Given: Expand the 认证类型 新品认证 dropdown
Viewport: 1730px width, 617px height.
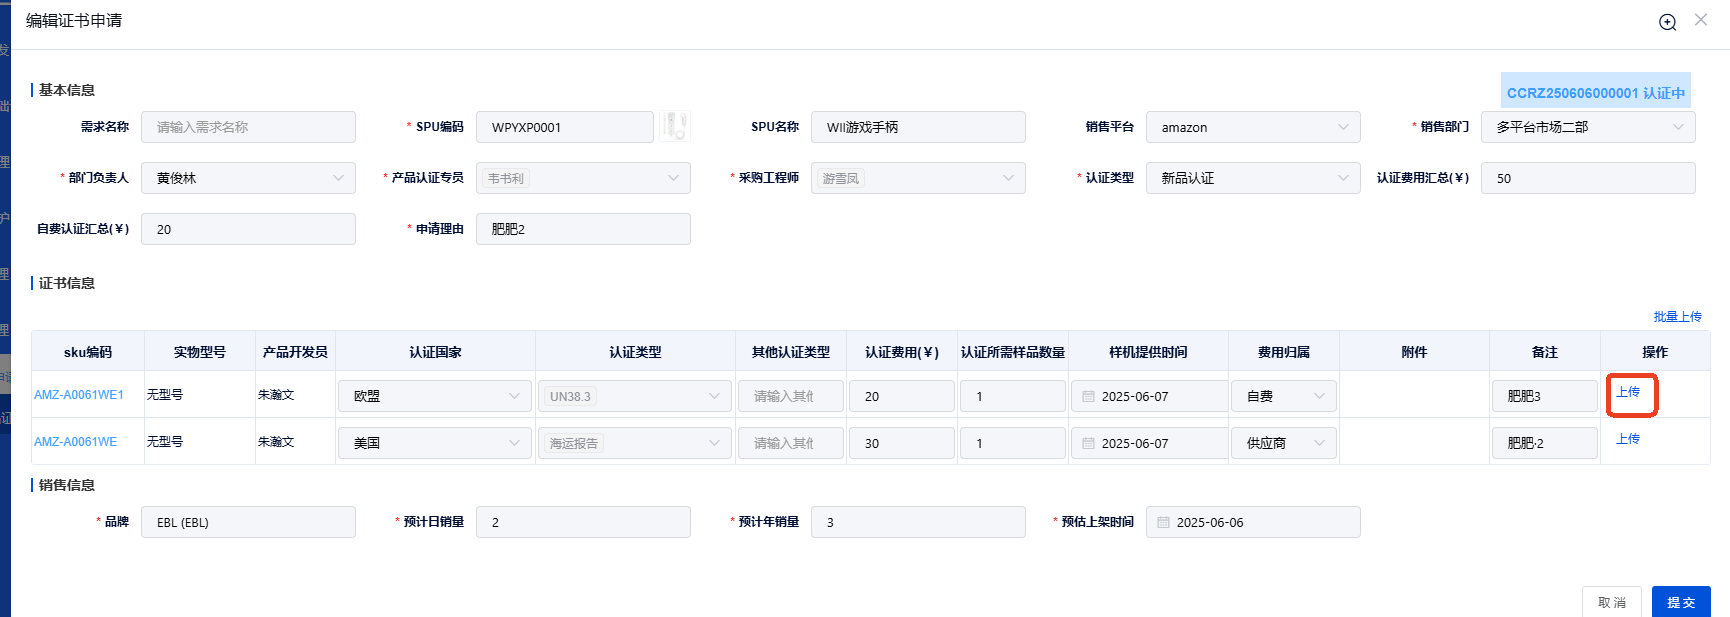Looking at the screenshot, I should point(1252,178).
